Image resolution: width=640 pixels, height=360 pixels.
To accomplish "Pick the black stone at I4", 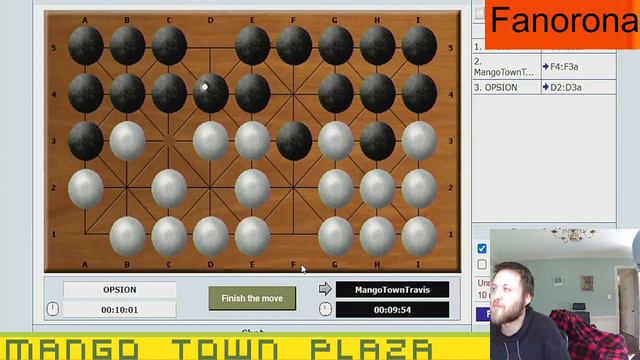I will tap(419, 93).
